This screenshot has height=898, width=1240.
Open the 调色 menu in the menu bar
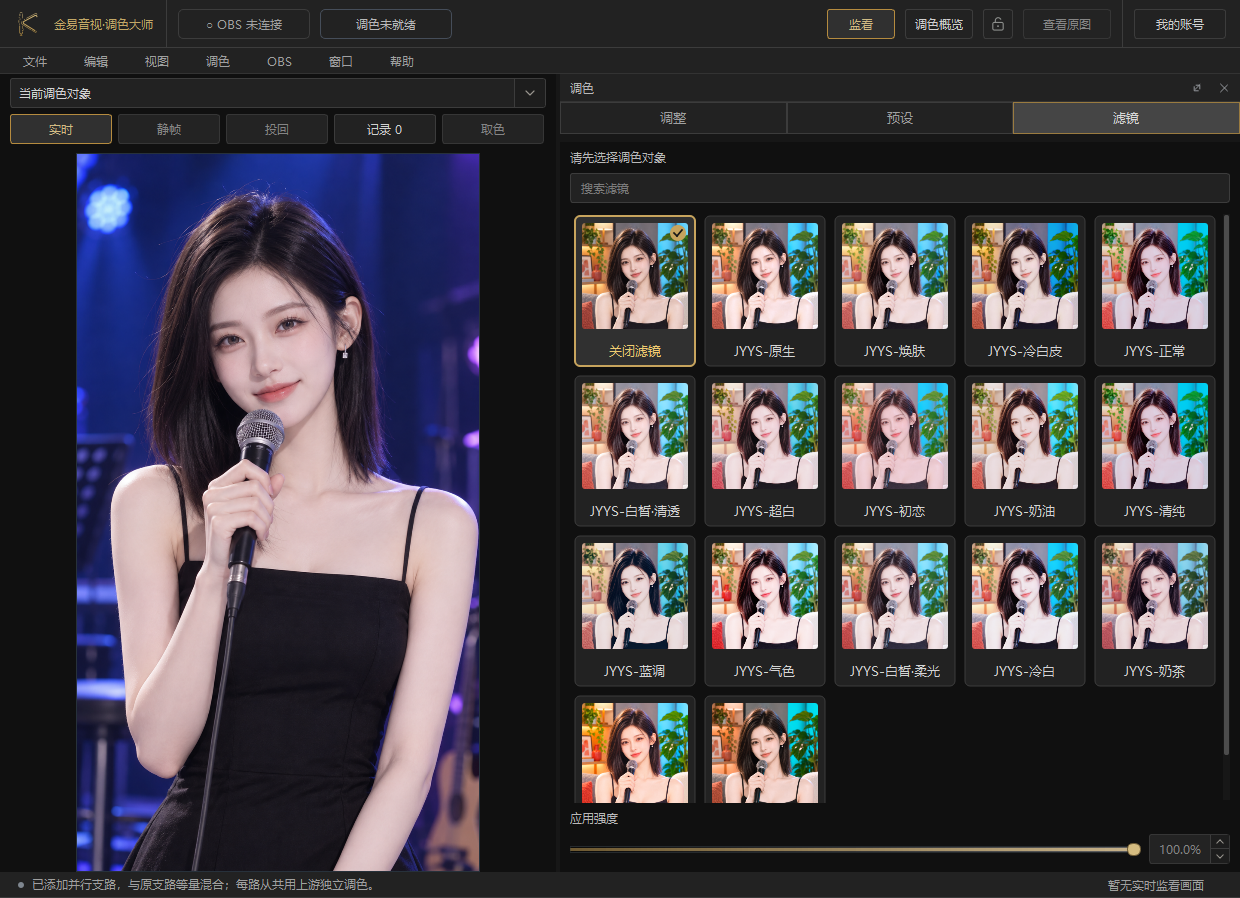[218, 61]
